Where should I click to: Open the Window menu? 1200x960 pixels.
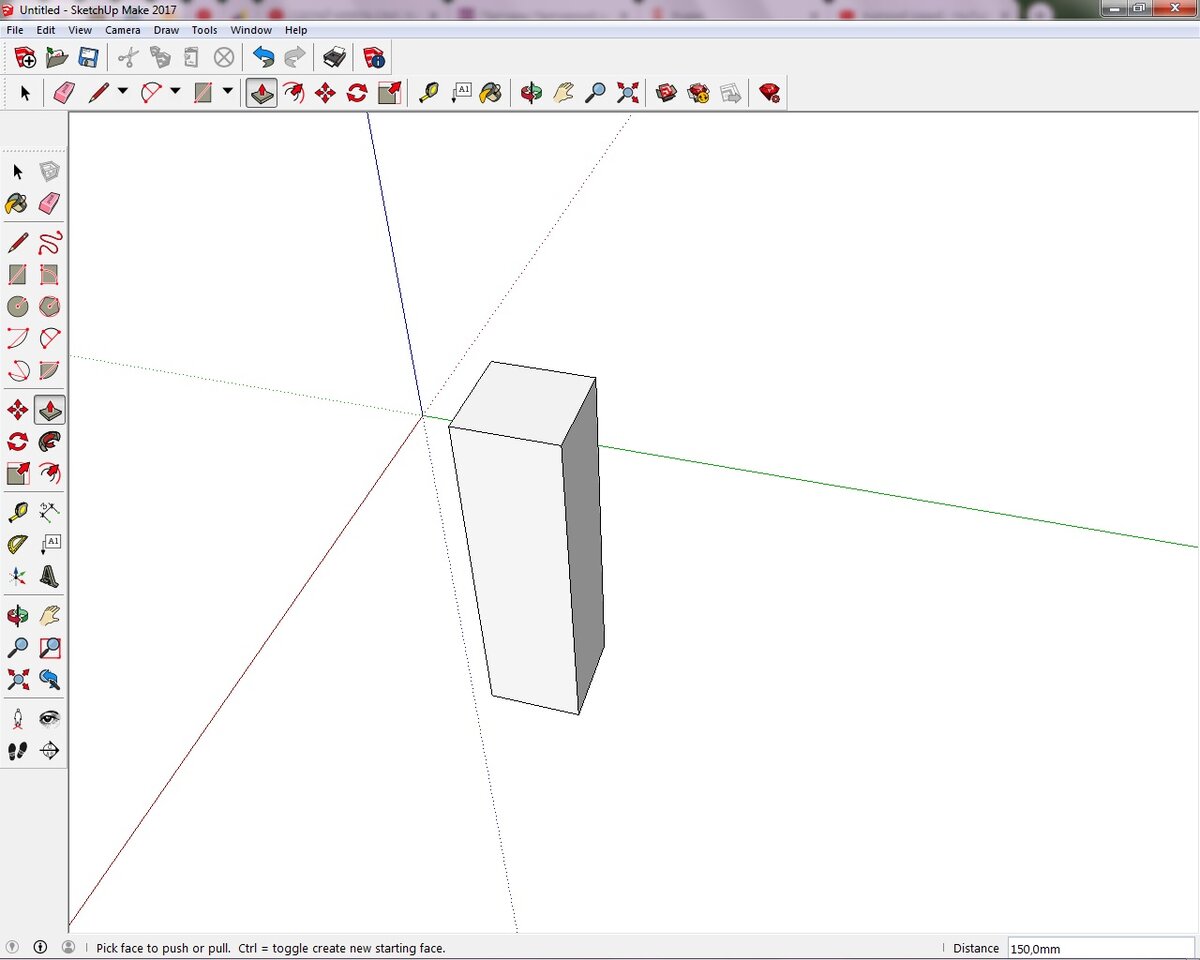[251, 30]
